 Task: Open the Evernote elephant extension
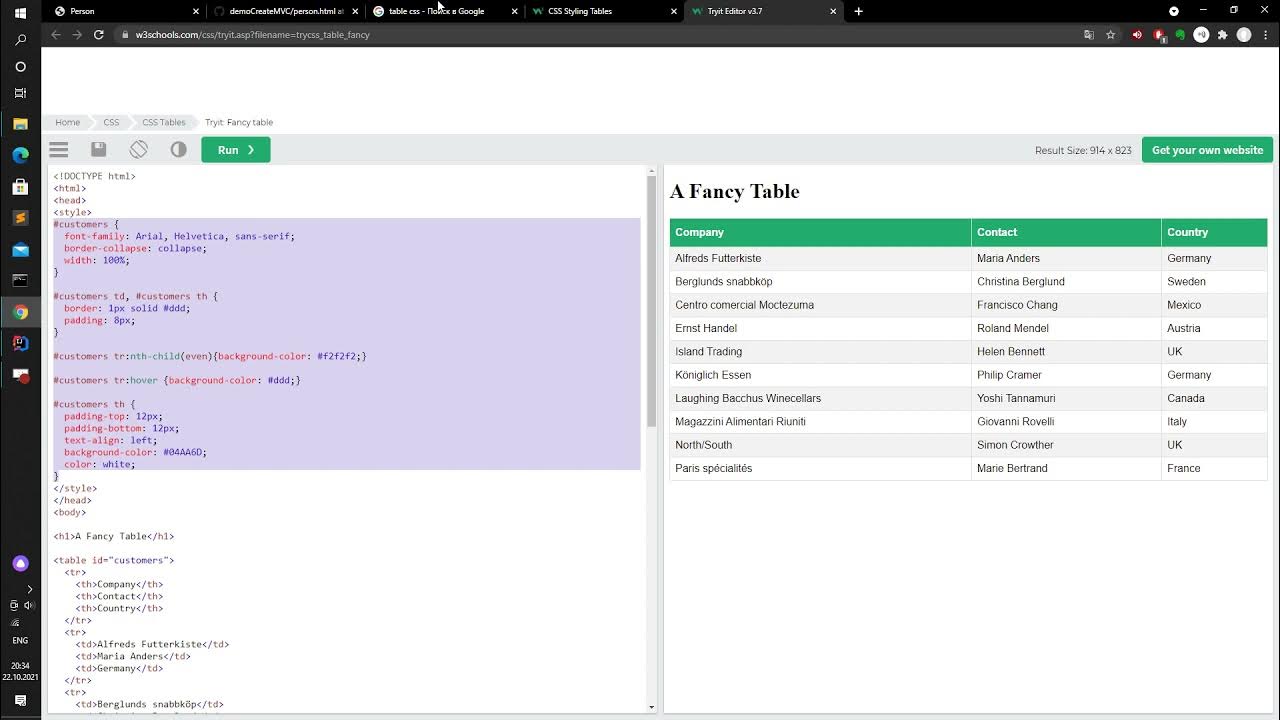pyautogui.click(x=1180, y=35)
